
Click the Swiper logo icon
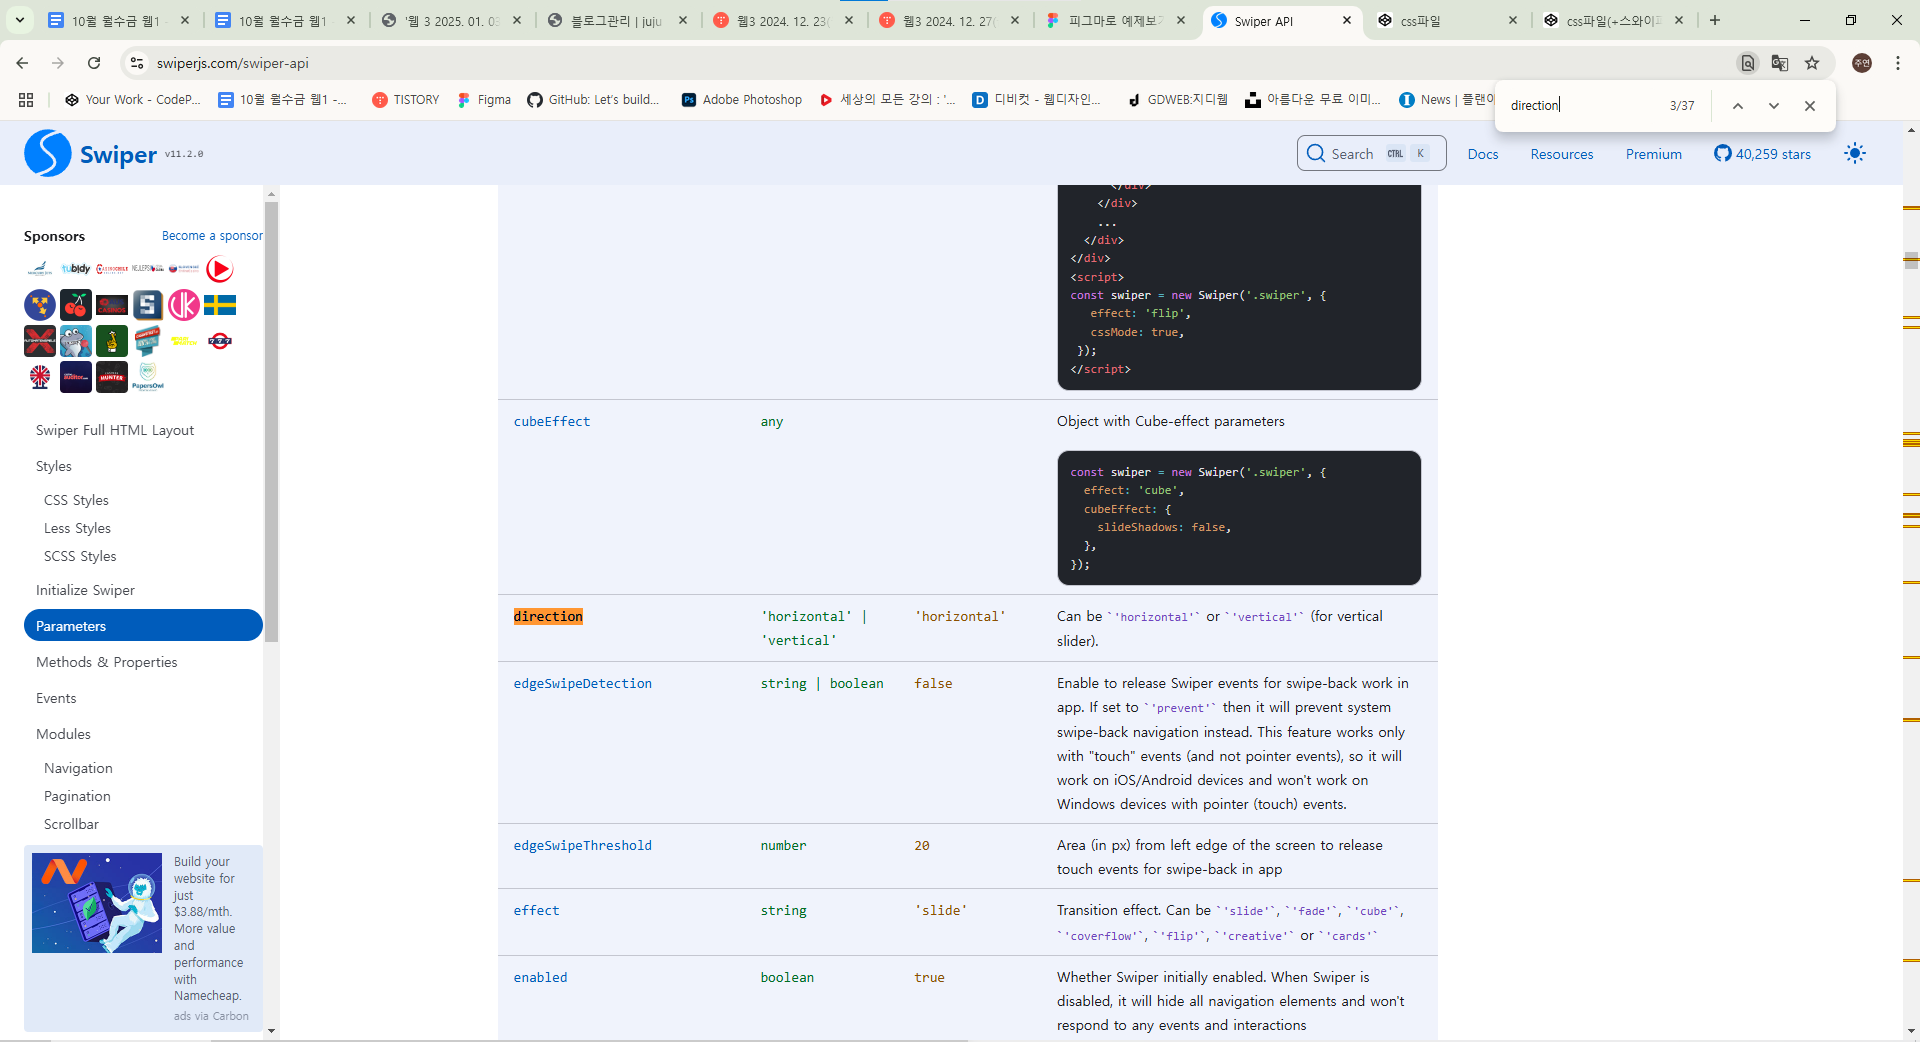[x=48, y=153]
